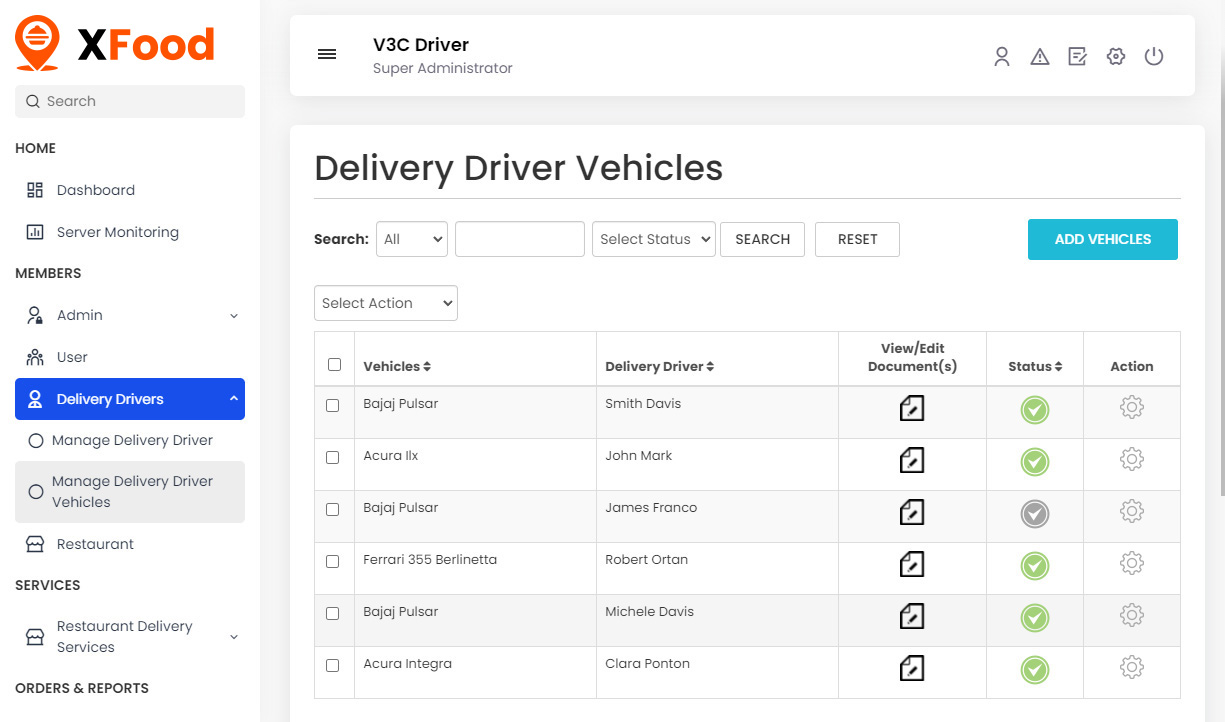
Task: Check the row for Acura Integra
Action: pyautogui.click(x=334, y=665)
